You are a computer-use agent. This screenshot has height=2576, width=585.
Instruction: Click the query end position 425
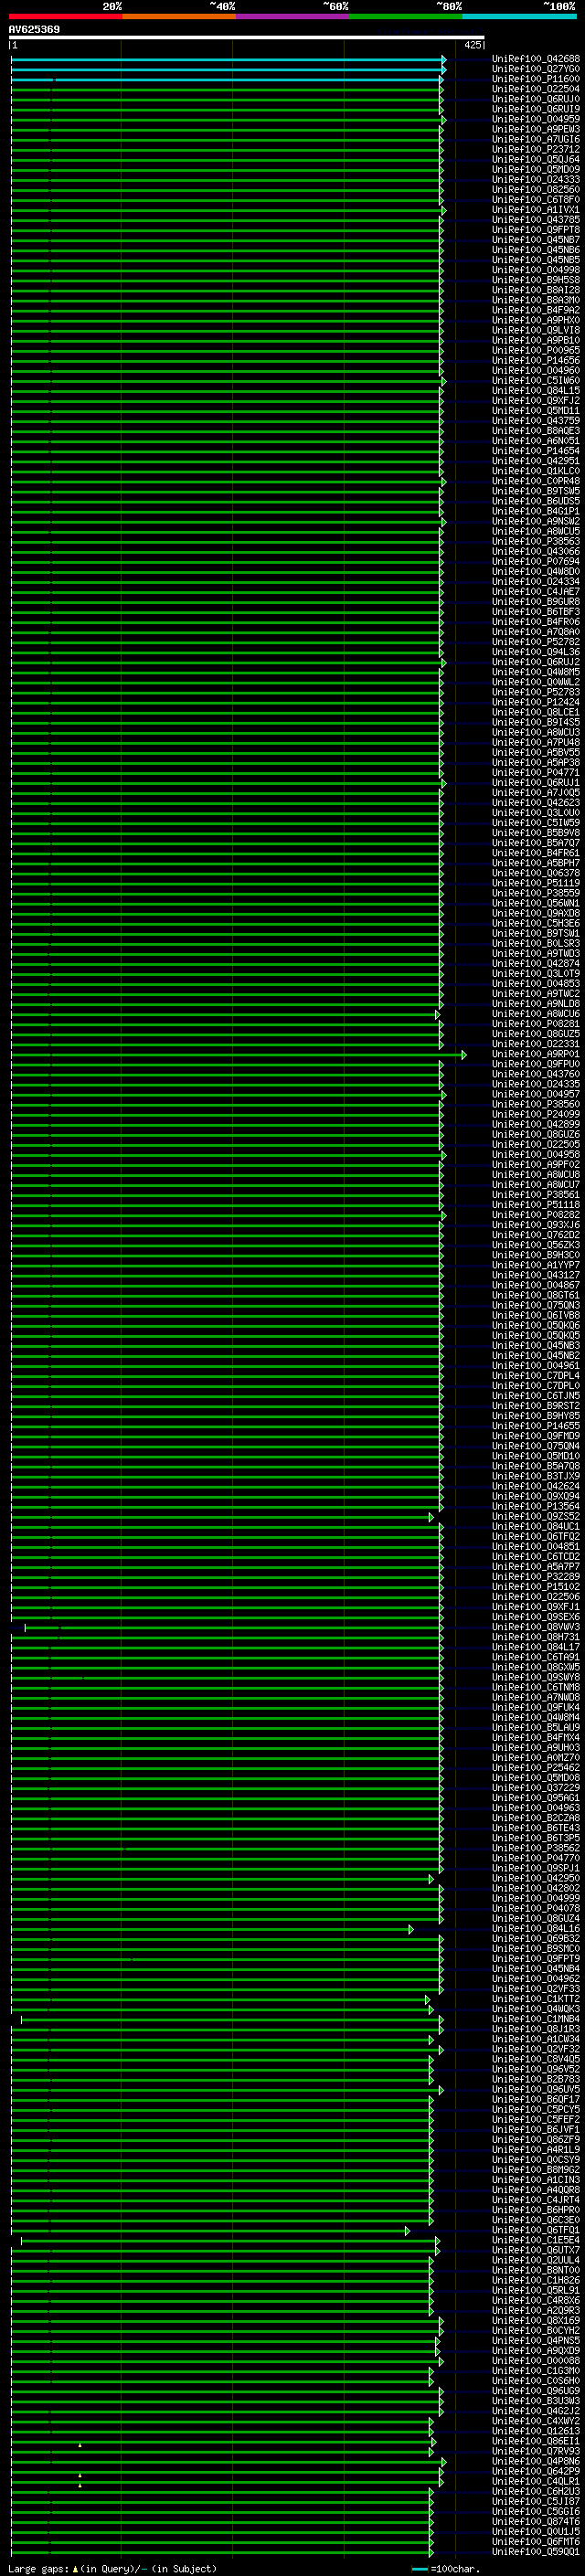(x=472, y=45)
